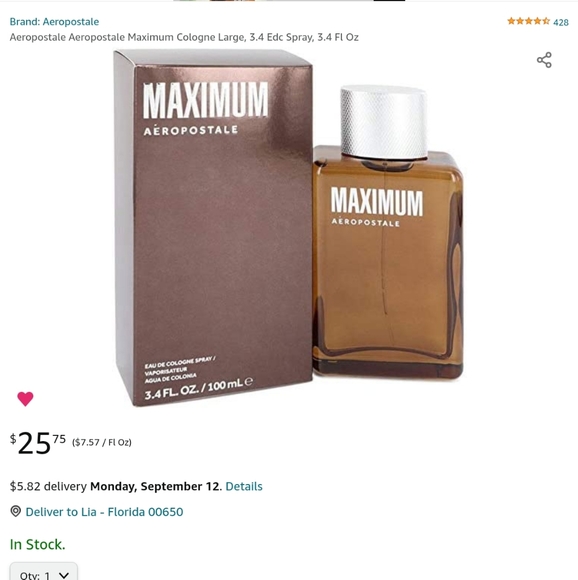Image resolution: width=578 pixels, height=580 pixels.
Task: Click the Details delivery link
Action: 244,486
